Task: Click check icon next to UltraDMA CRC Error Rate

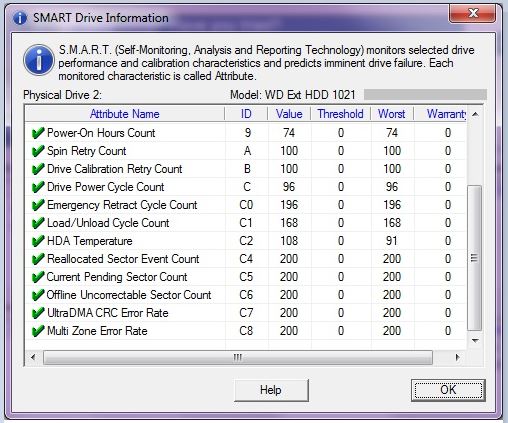Action: pyautogui.click(x=38, y=313)
